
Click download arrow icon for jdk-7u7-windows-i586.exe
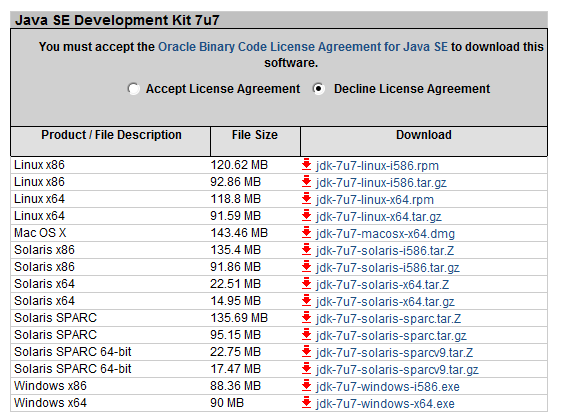point(306,386)
